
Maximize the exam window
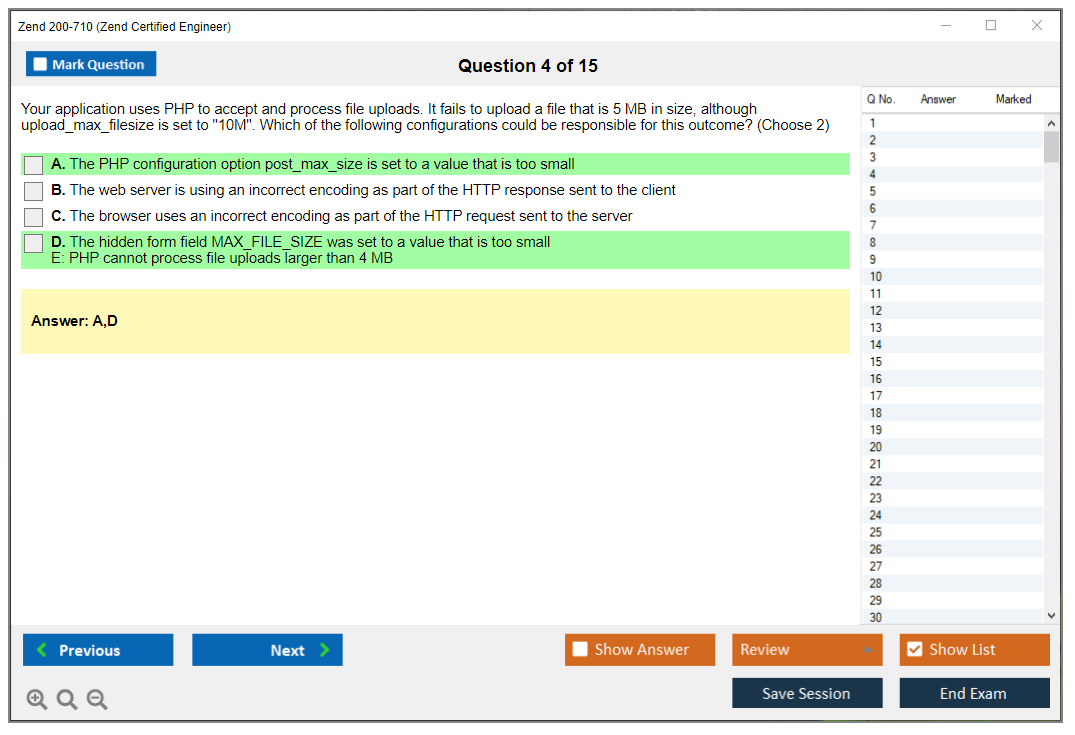tap(991, 26)
